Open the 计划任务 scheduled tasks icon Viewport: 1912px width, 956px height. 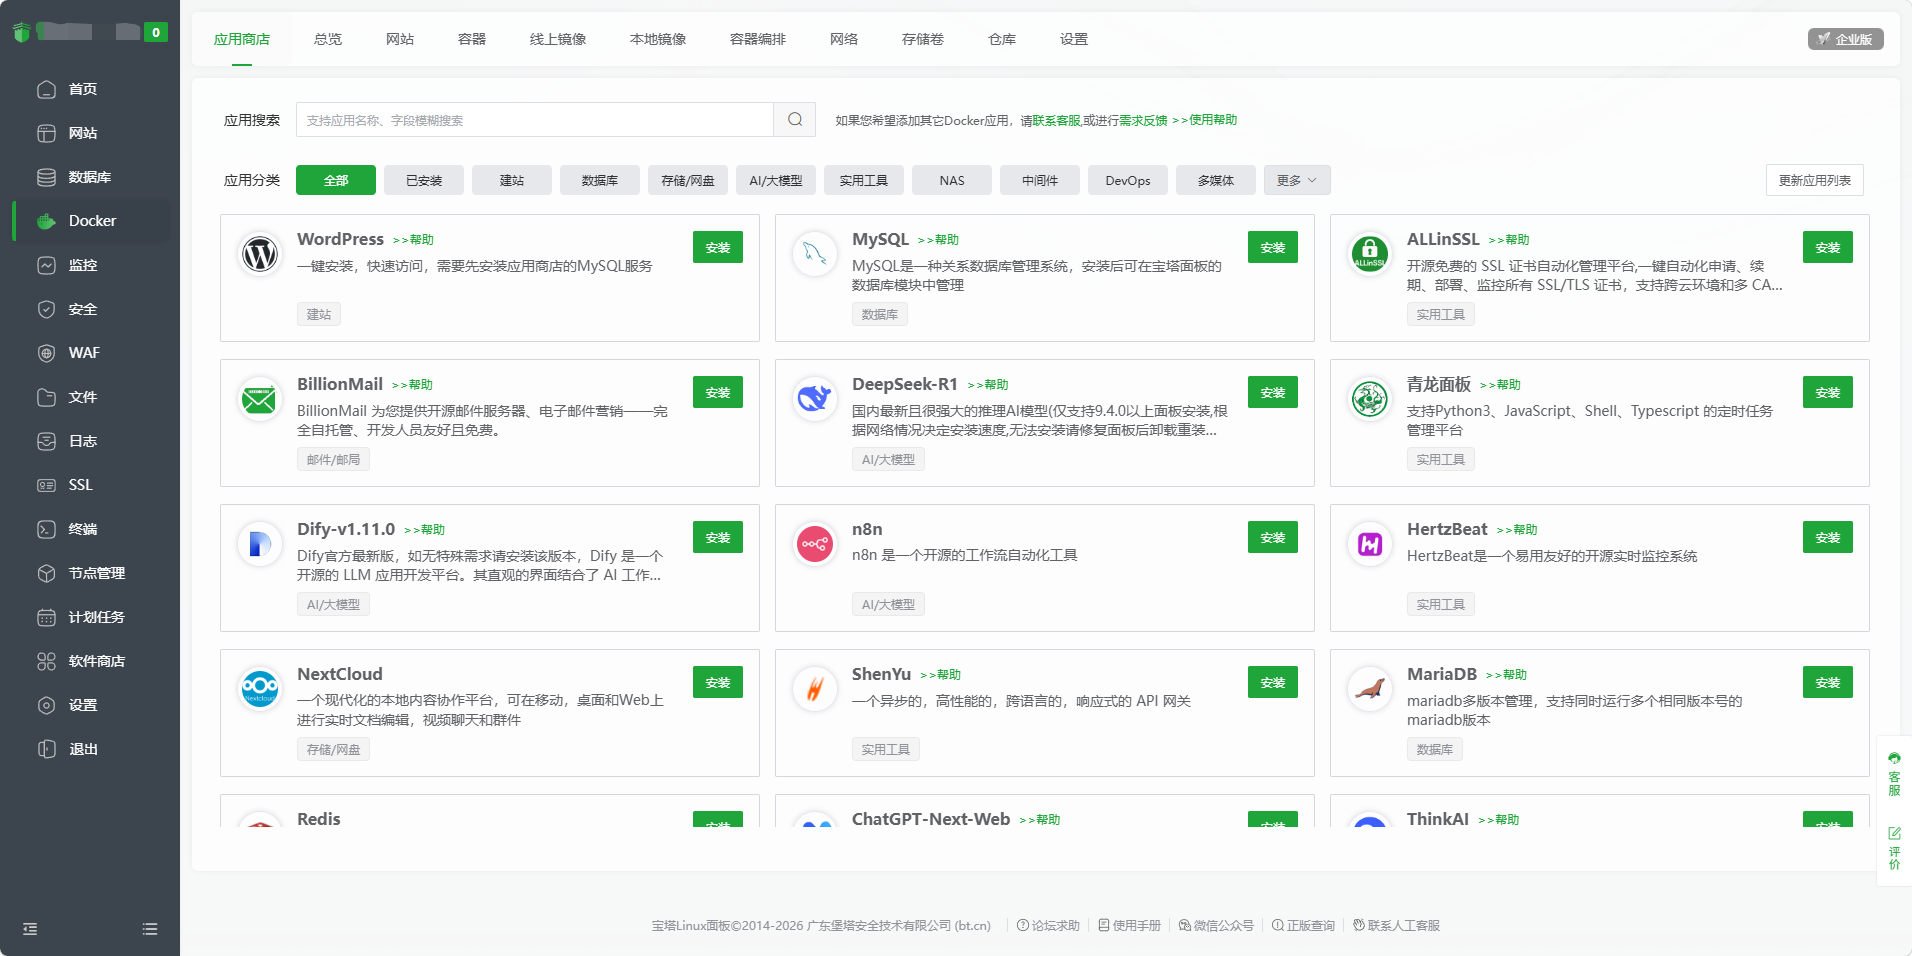(x=46, y=617)
